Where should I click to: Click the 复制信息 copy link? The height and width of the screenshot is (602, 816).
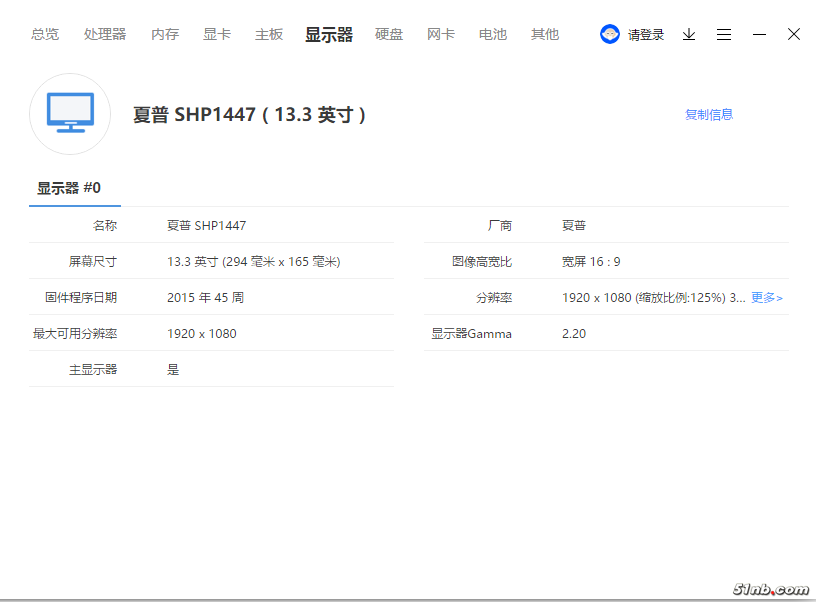[x=709, y=114]
